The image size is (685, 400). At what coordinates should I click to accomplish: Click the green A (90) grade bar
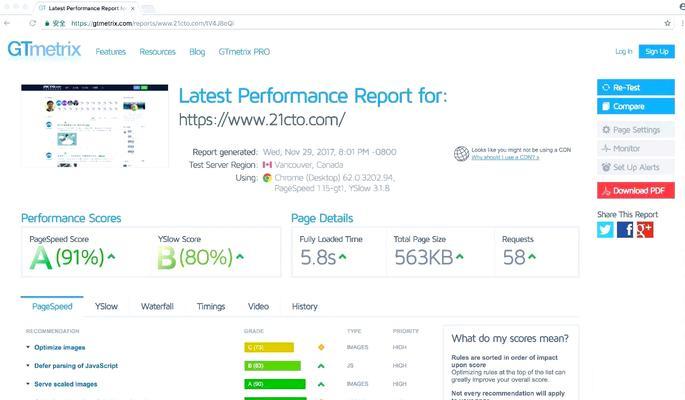(x=275, y=384)
